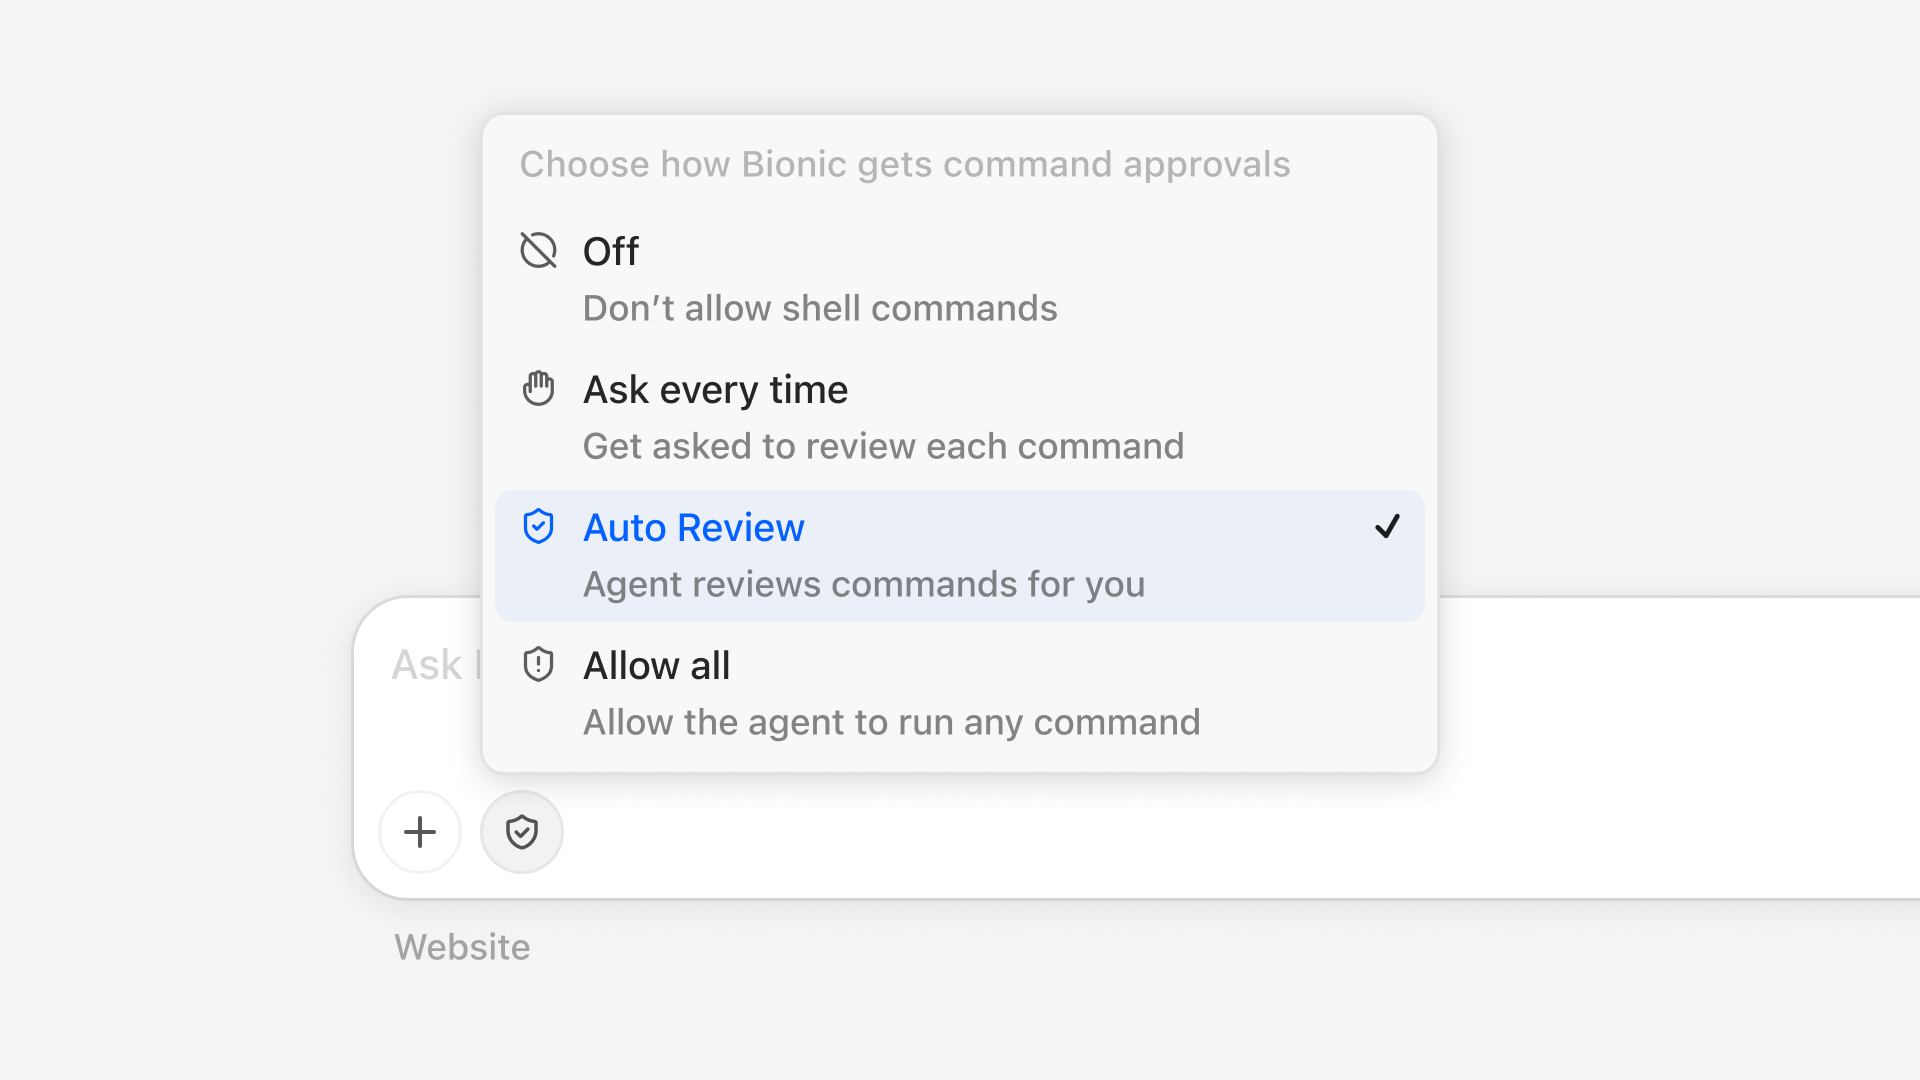
Task: Click the Auto Review blue title
Action: tap(694, 527)
